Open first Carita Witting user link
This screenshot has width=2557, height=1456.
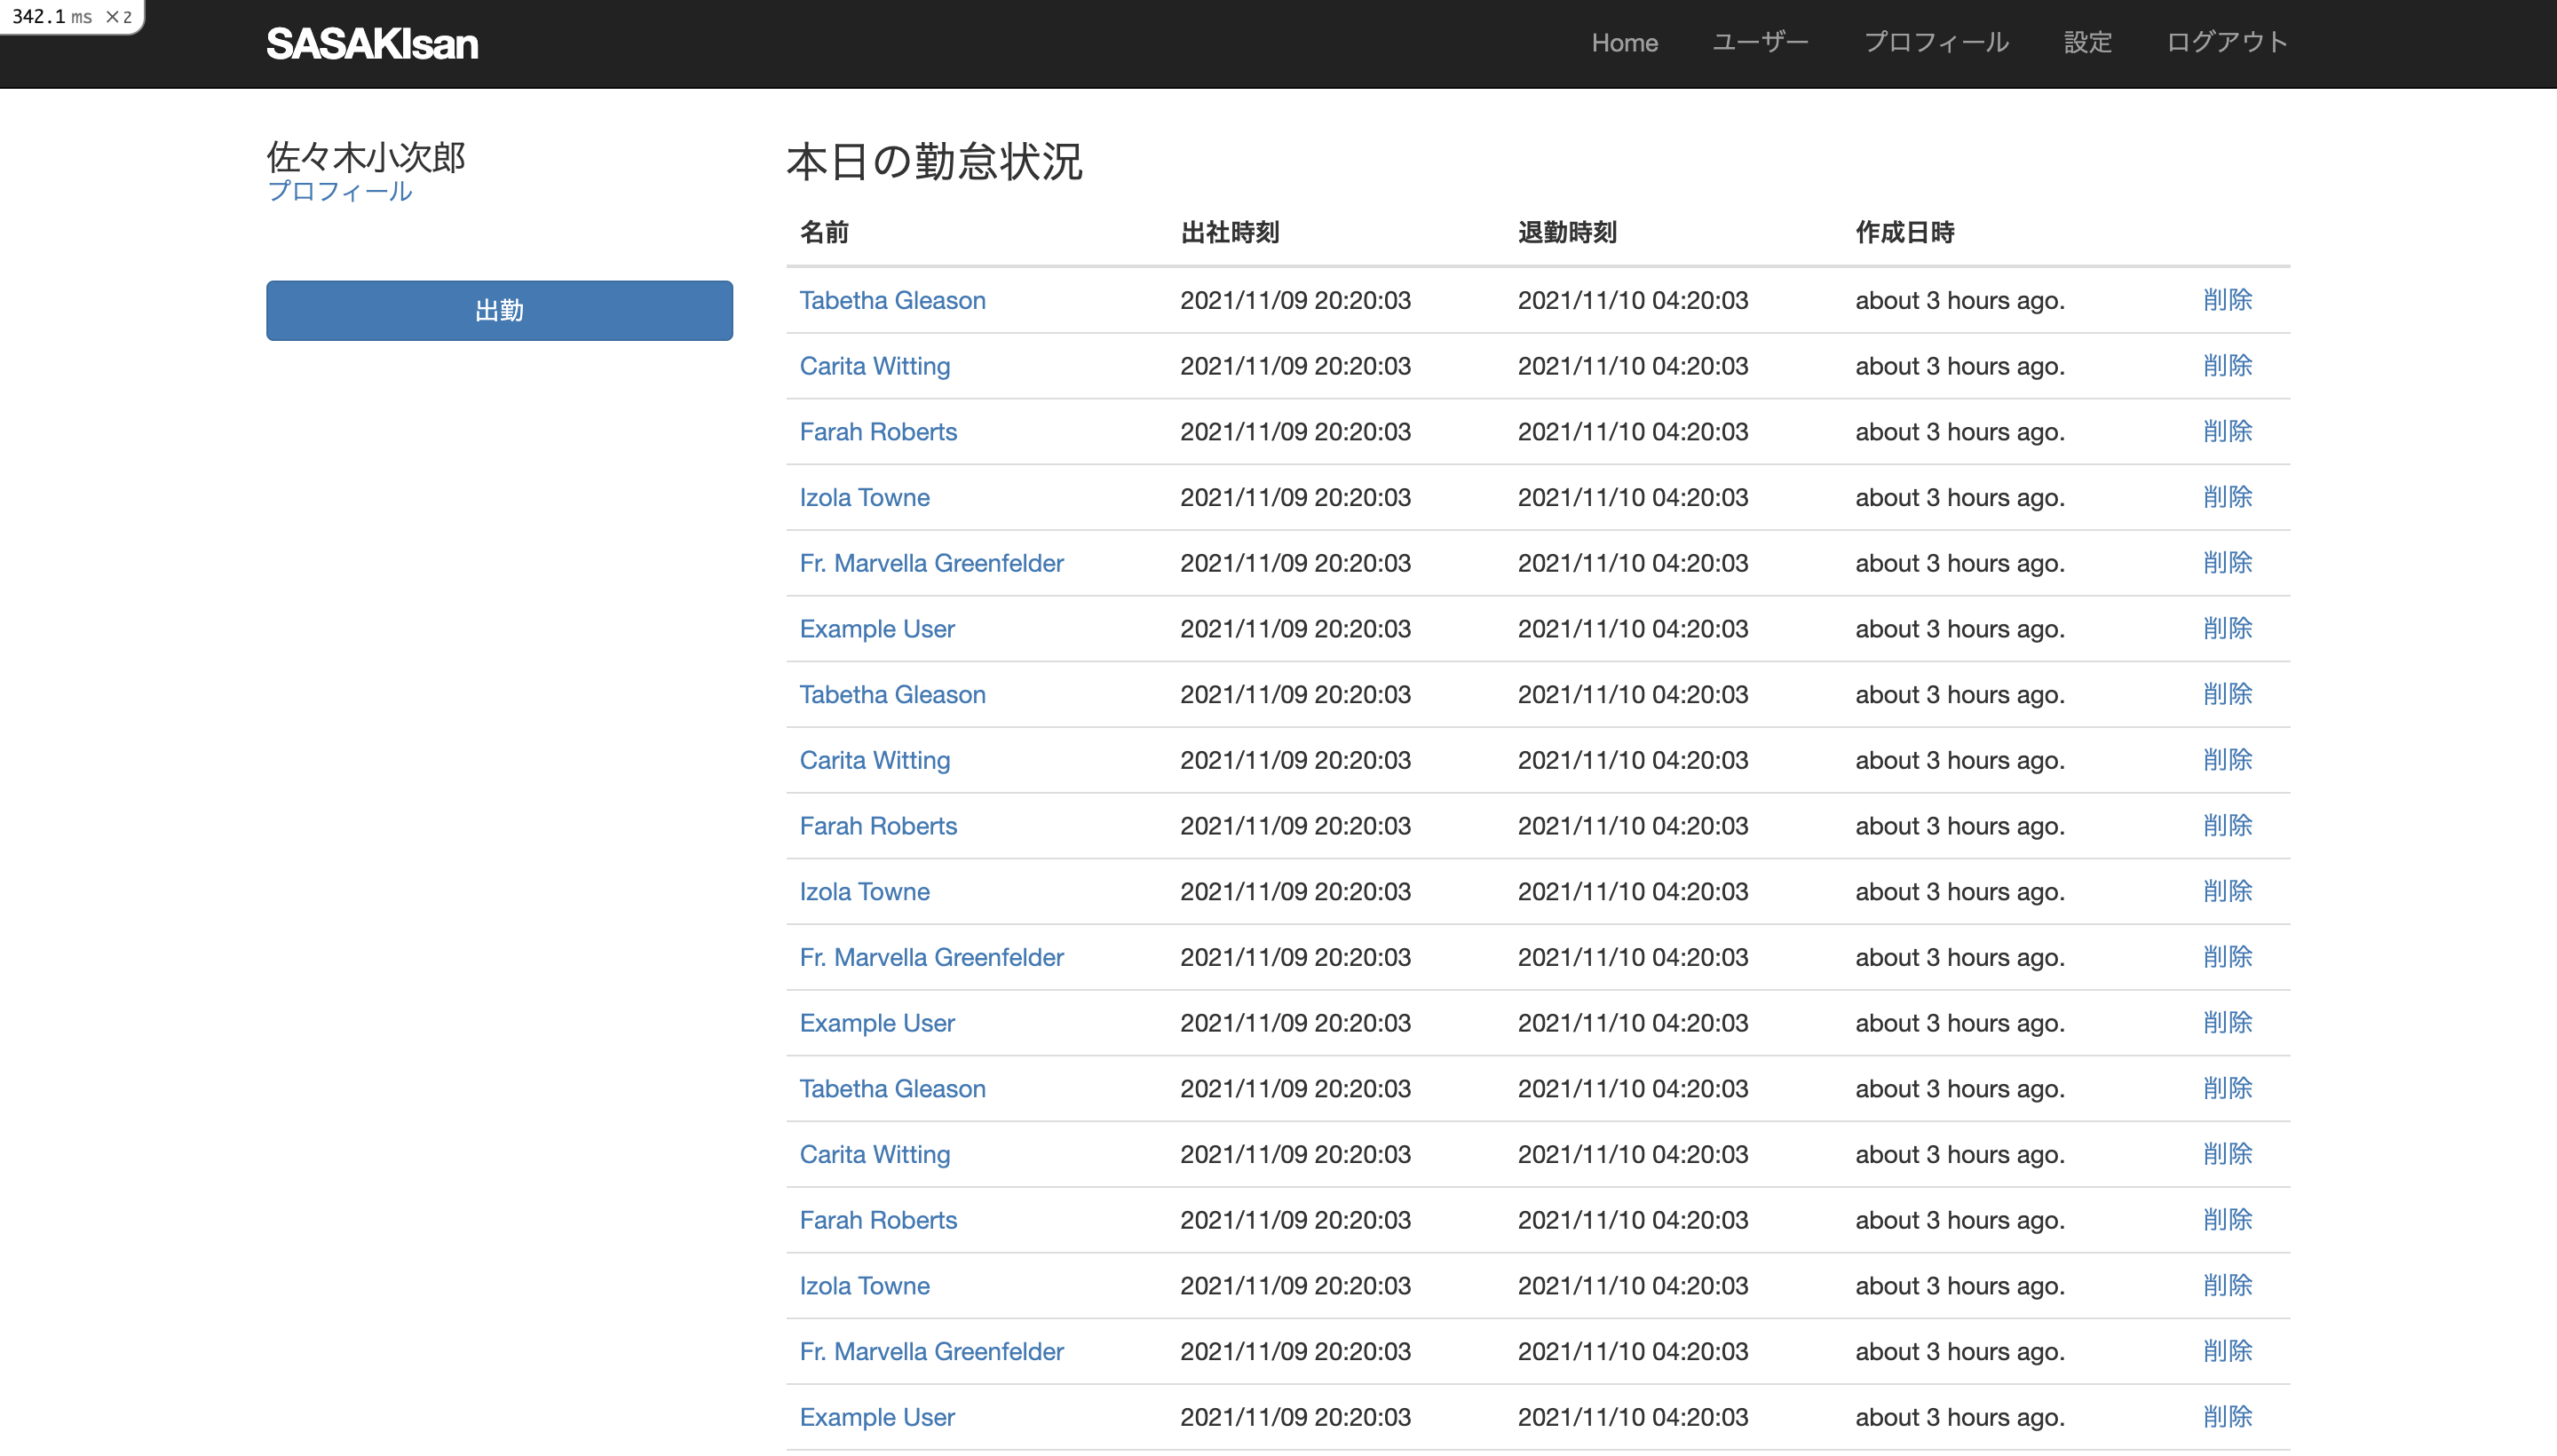click(874, 366)
